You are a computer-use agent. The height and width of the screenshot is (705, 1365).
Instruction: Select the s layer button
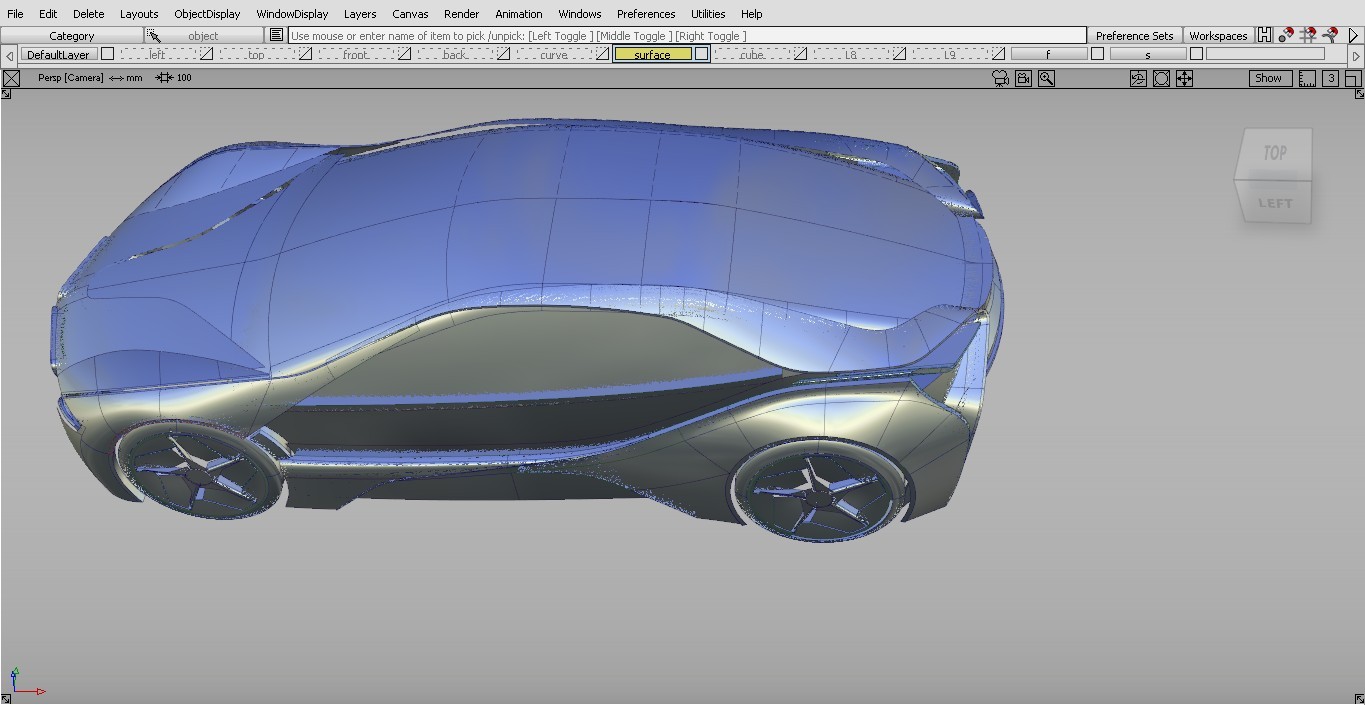pyautogui.click(x=1148, y=54)
